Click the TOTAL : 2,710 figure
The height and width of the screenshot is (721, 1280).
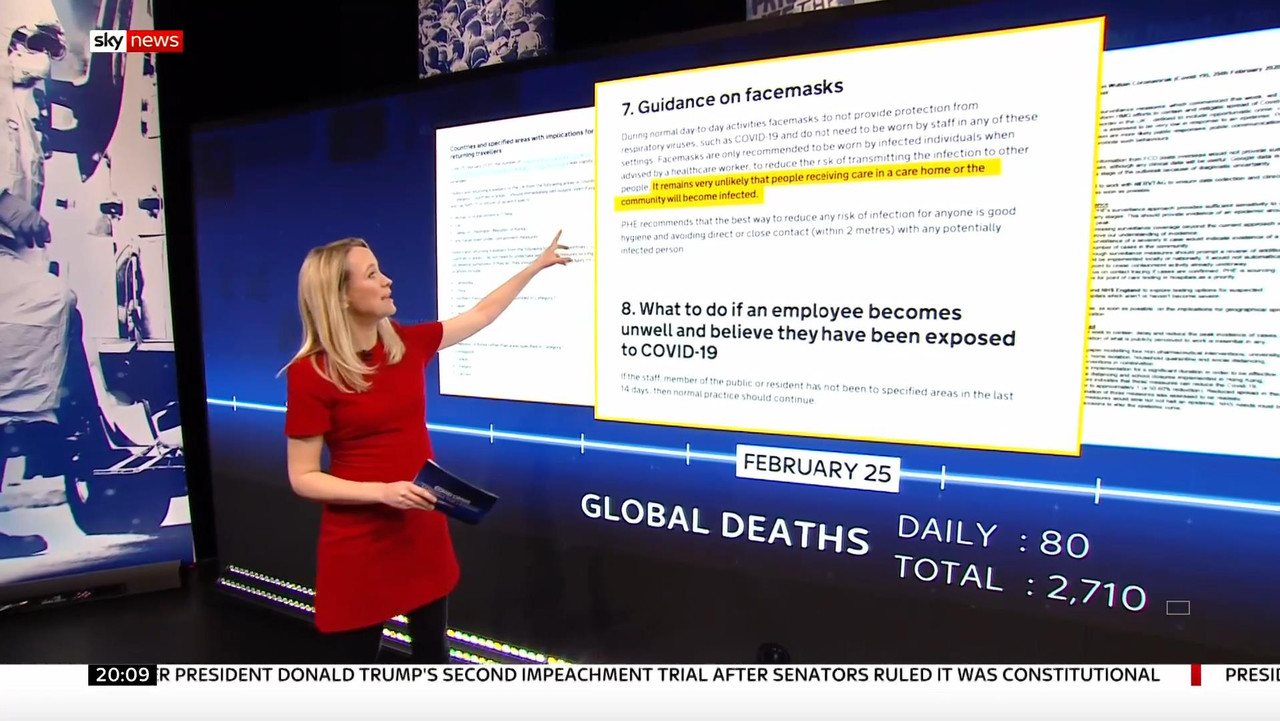pos(1020,584)
